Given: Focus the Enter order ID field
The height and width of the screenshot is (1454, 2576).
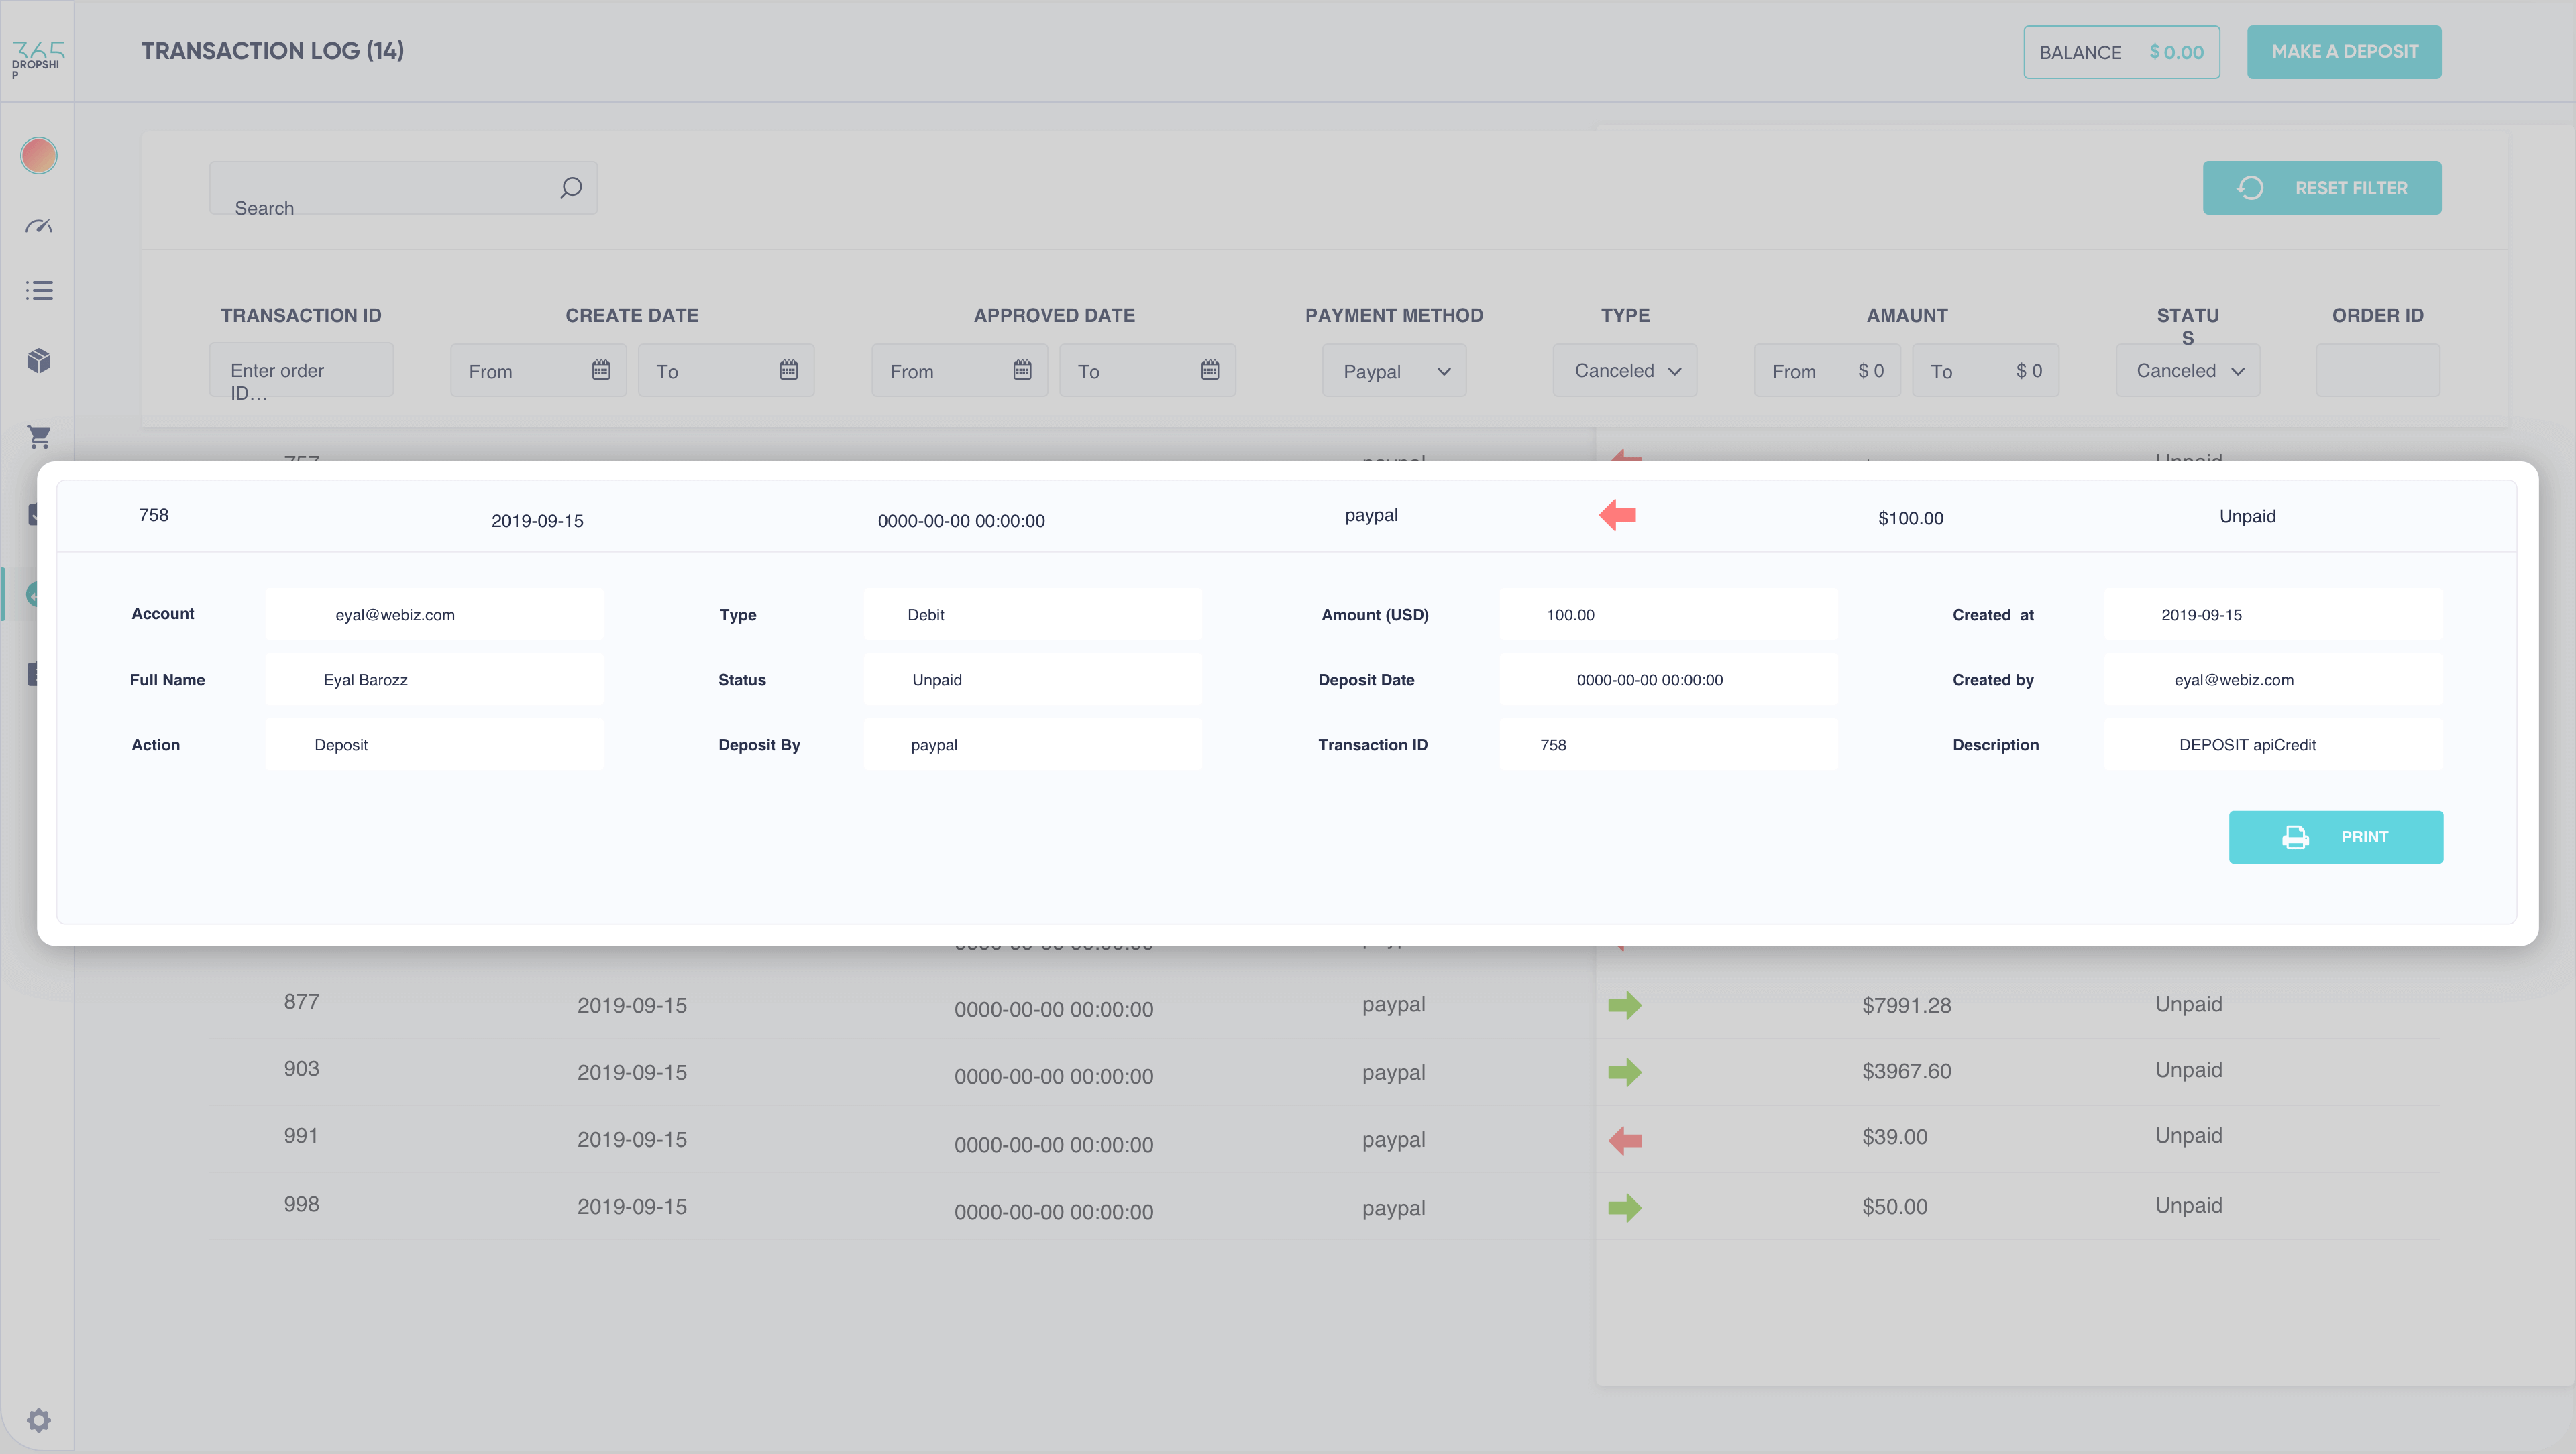Looking at the screenshot, I should click(301, 370).
